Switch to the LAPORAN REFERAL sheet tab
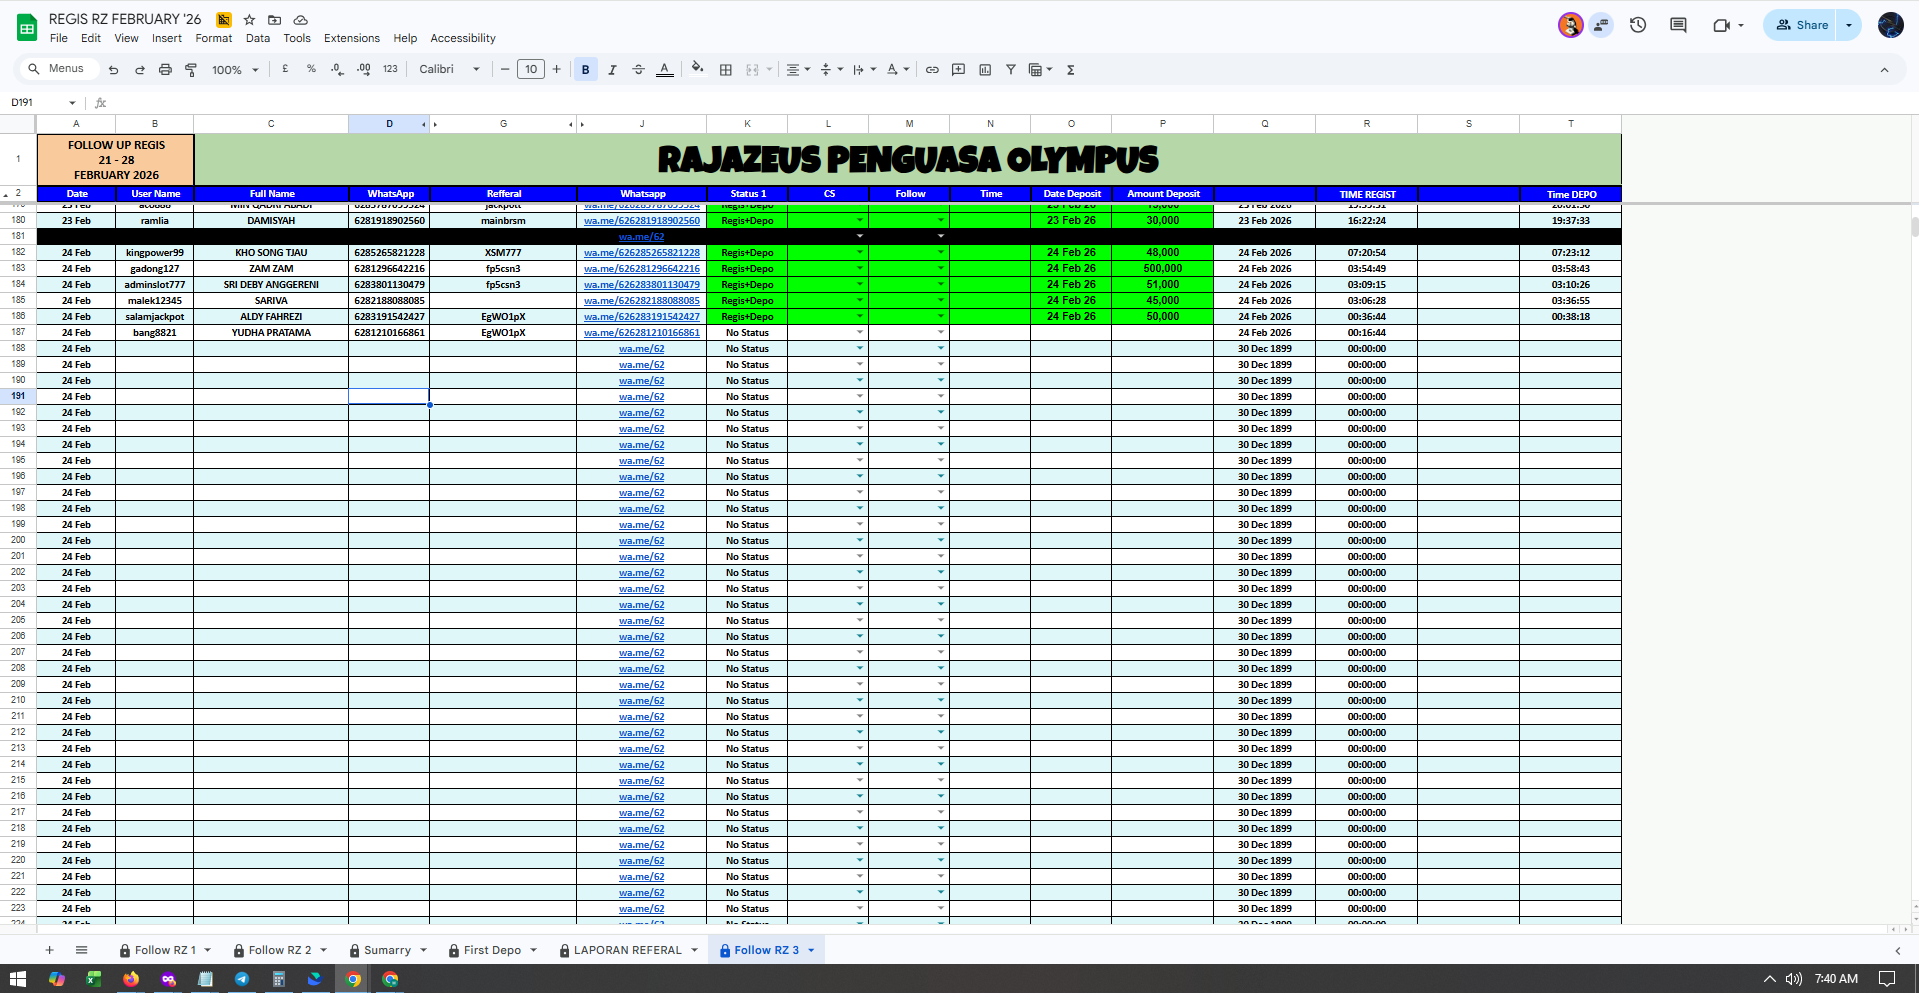The image size is (1919, 993). (x=628, y=950)
